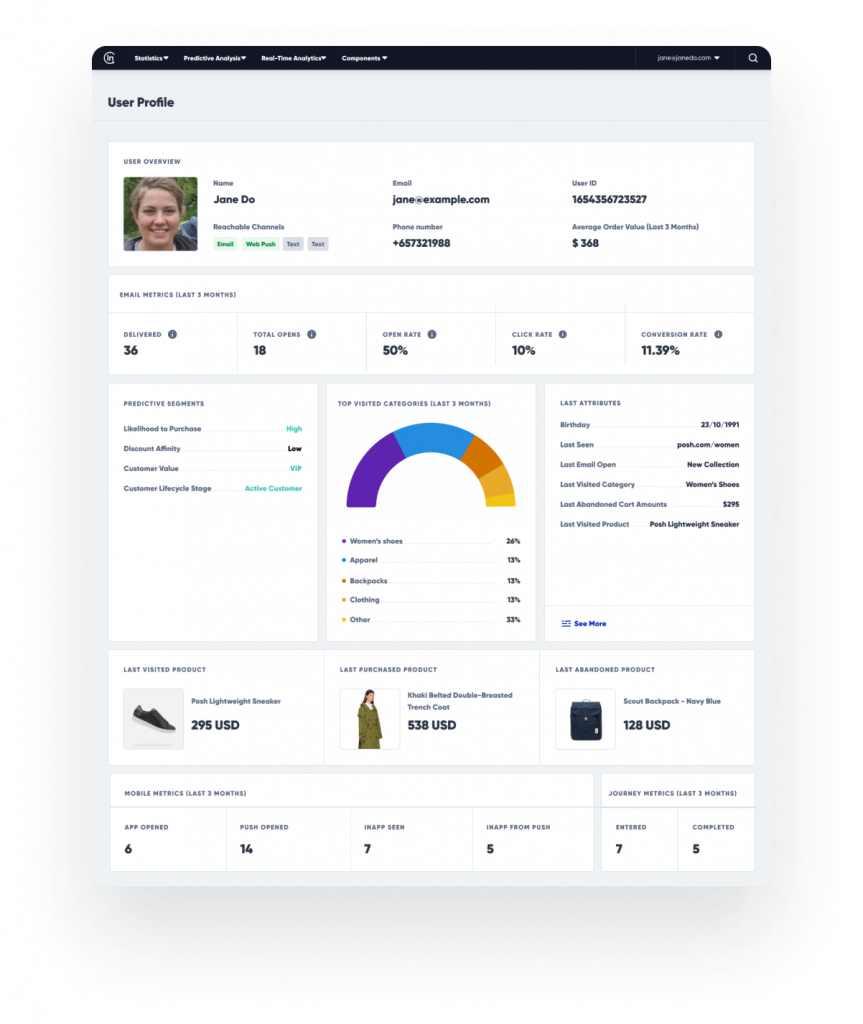Open the Click Rate info icon
Viewport: 863px width, 1024px height.
coord(561,334)
